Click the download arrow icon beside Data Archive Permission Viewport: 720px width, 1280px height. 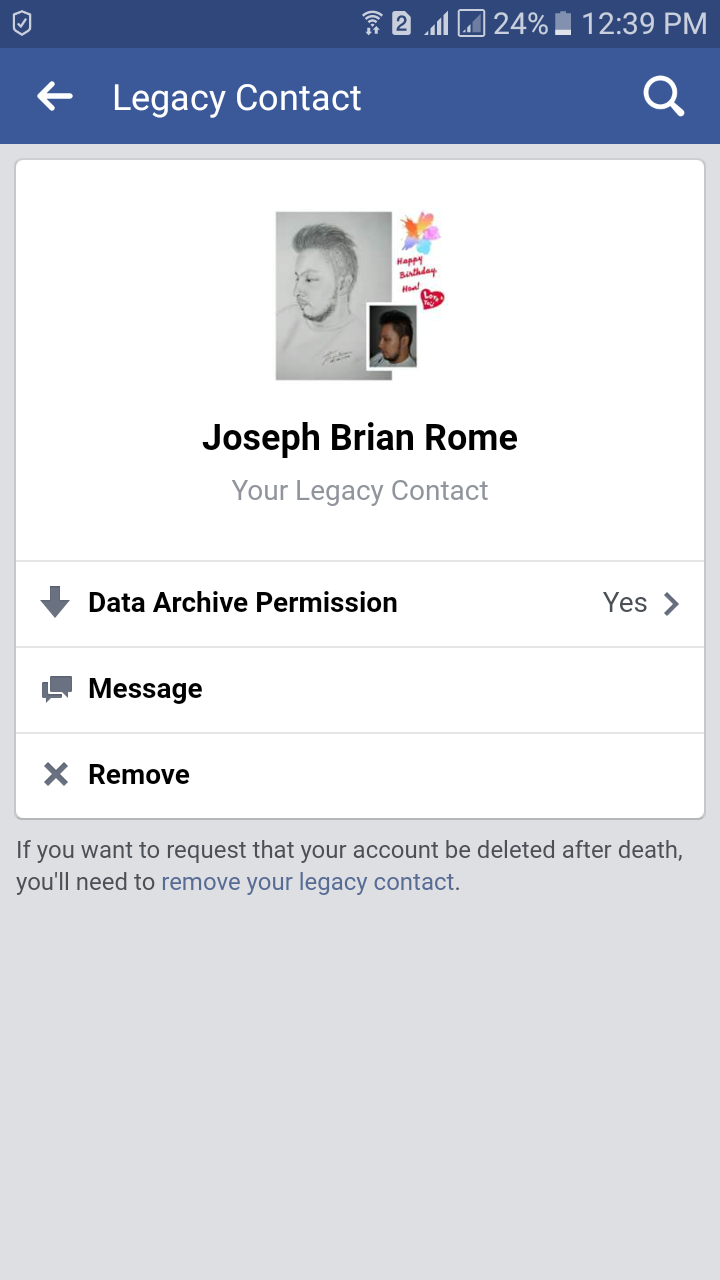point(55,602)
